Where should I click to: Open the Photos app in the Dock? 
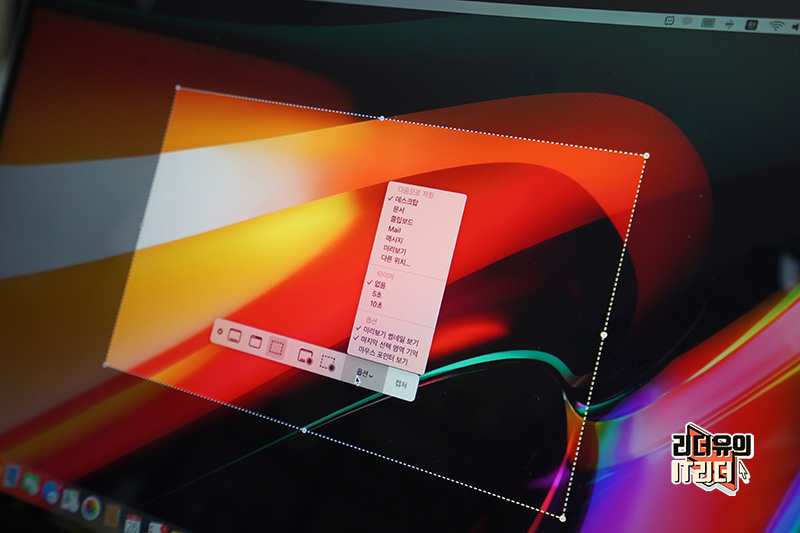click(91, 507)
